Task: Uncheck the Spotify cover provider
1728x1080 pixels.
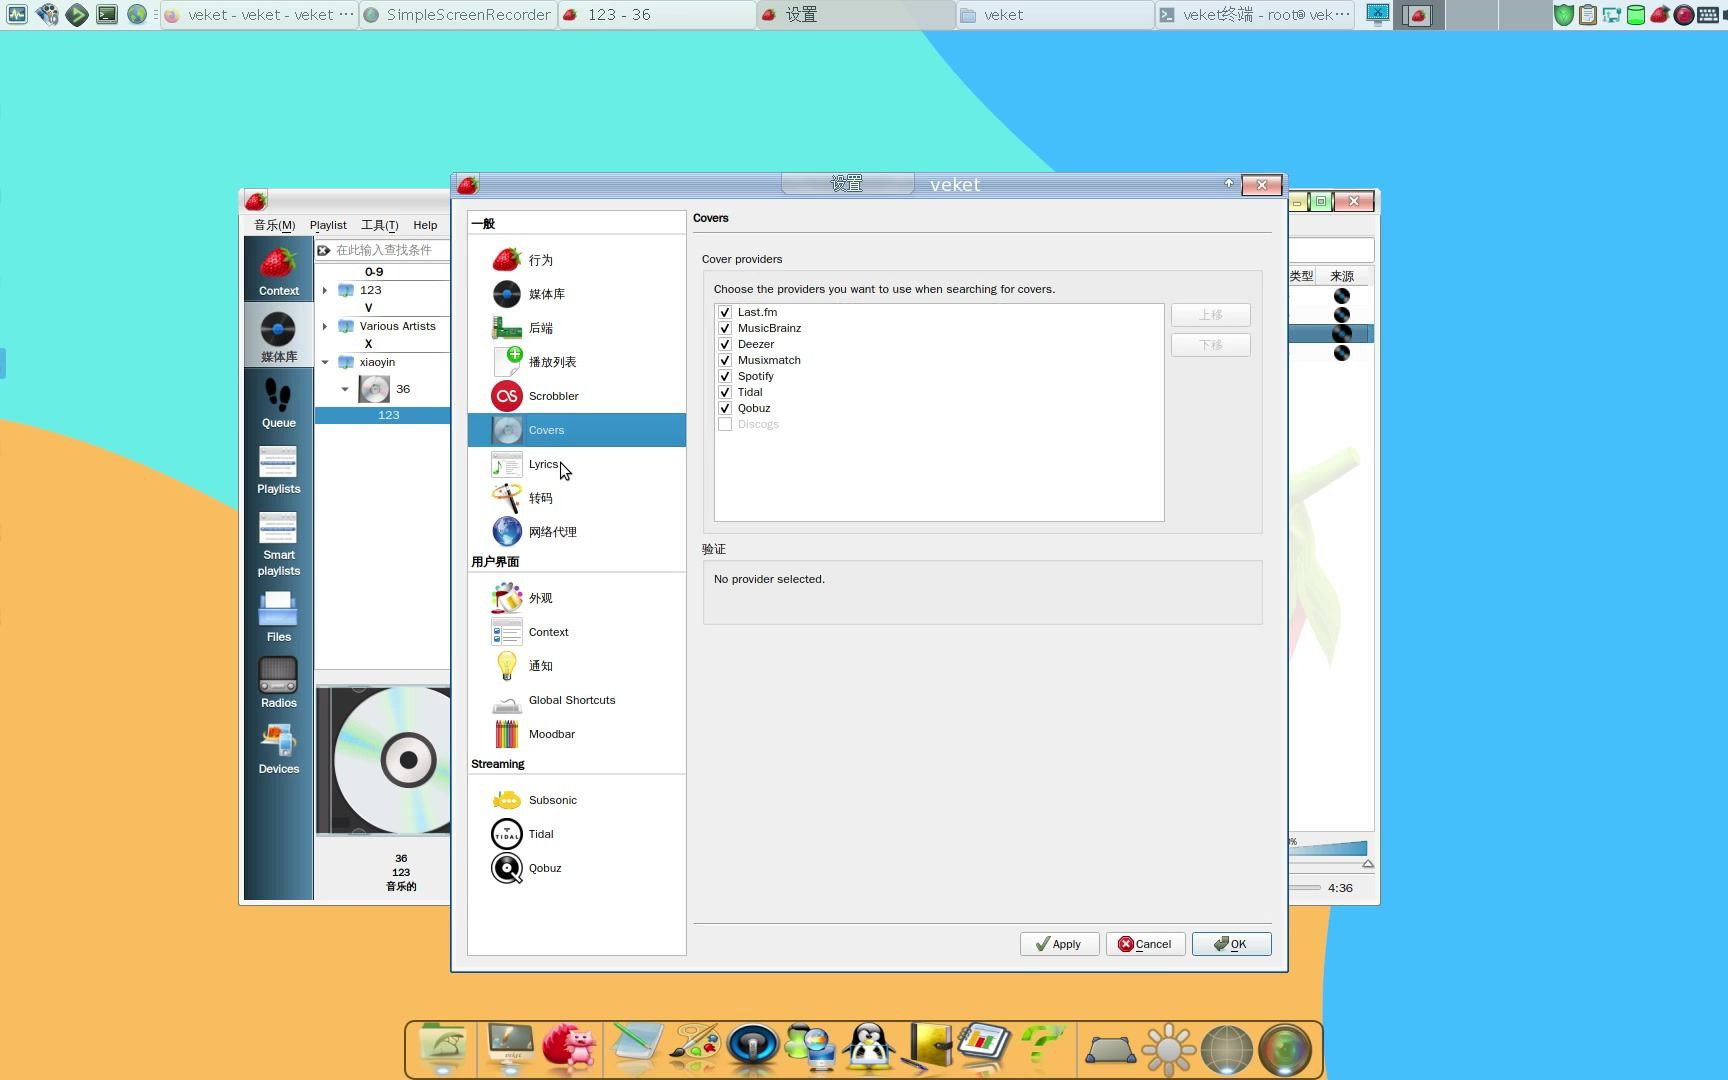Action: coord(725,376)
